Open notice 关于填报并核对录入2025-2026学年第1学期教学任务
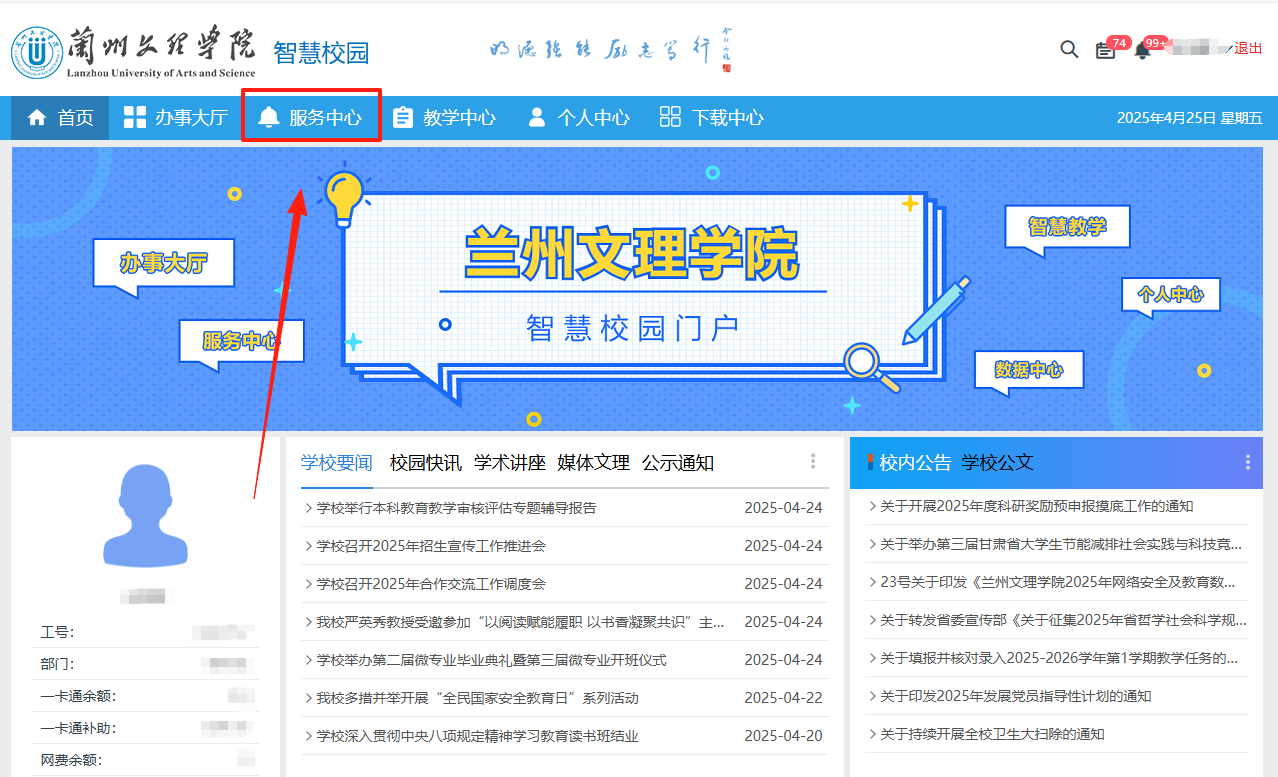 (1059, 658)
